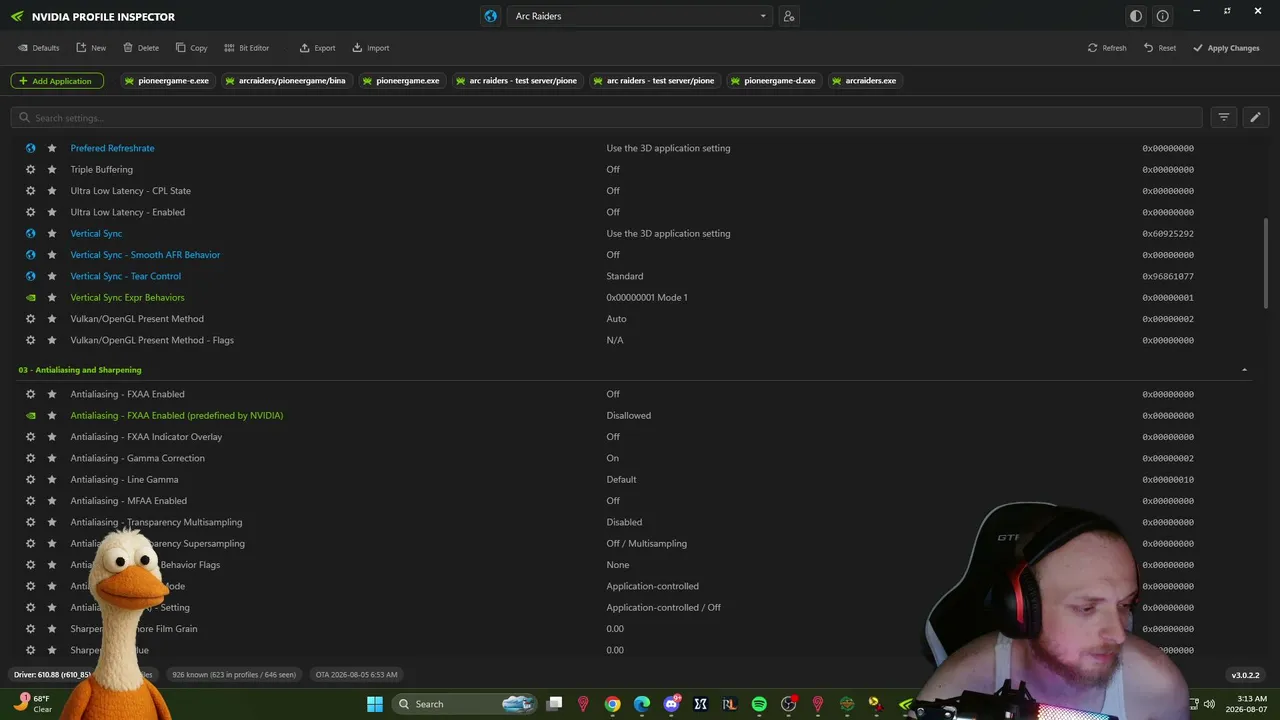The width and height of the screenshot is (1280, 720).
Task: Open Discord from the taskbar
Action: (x=671, y=704)
